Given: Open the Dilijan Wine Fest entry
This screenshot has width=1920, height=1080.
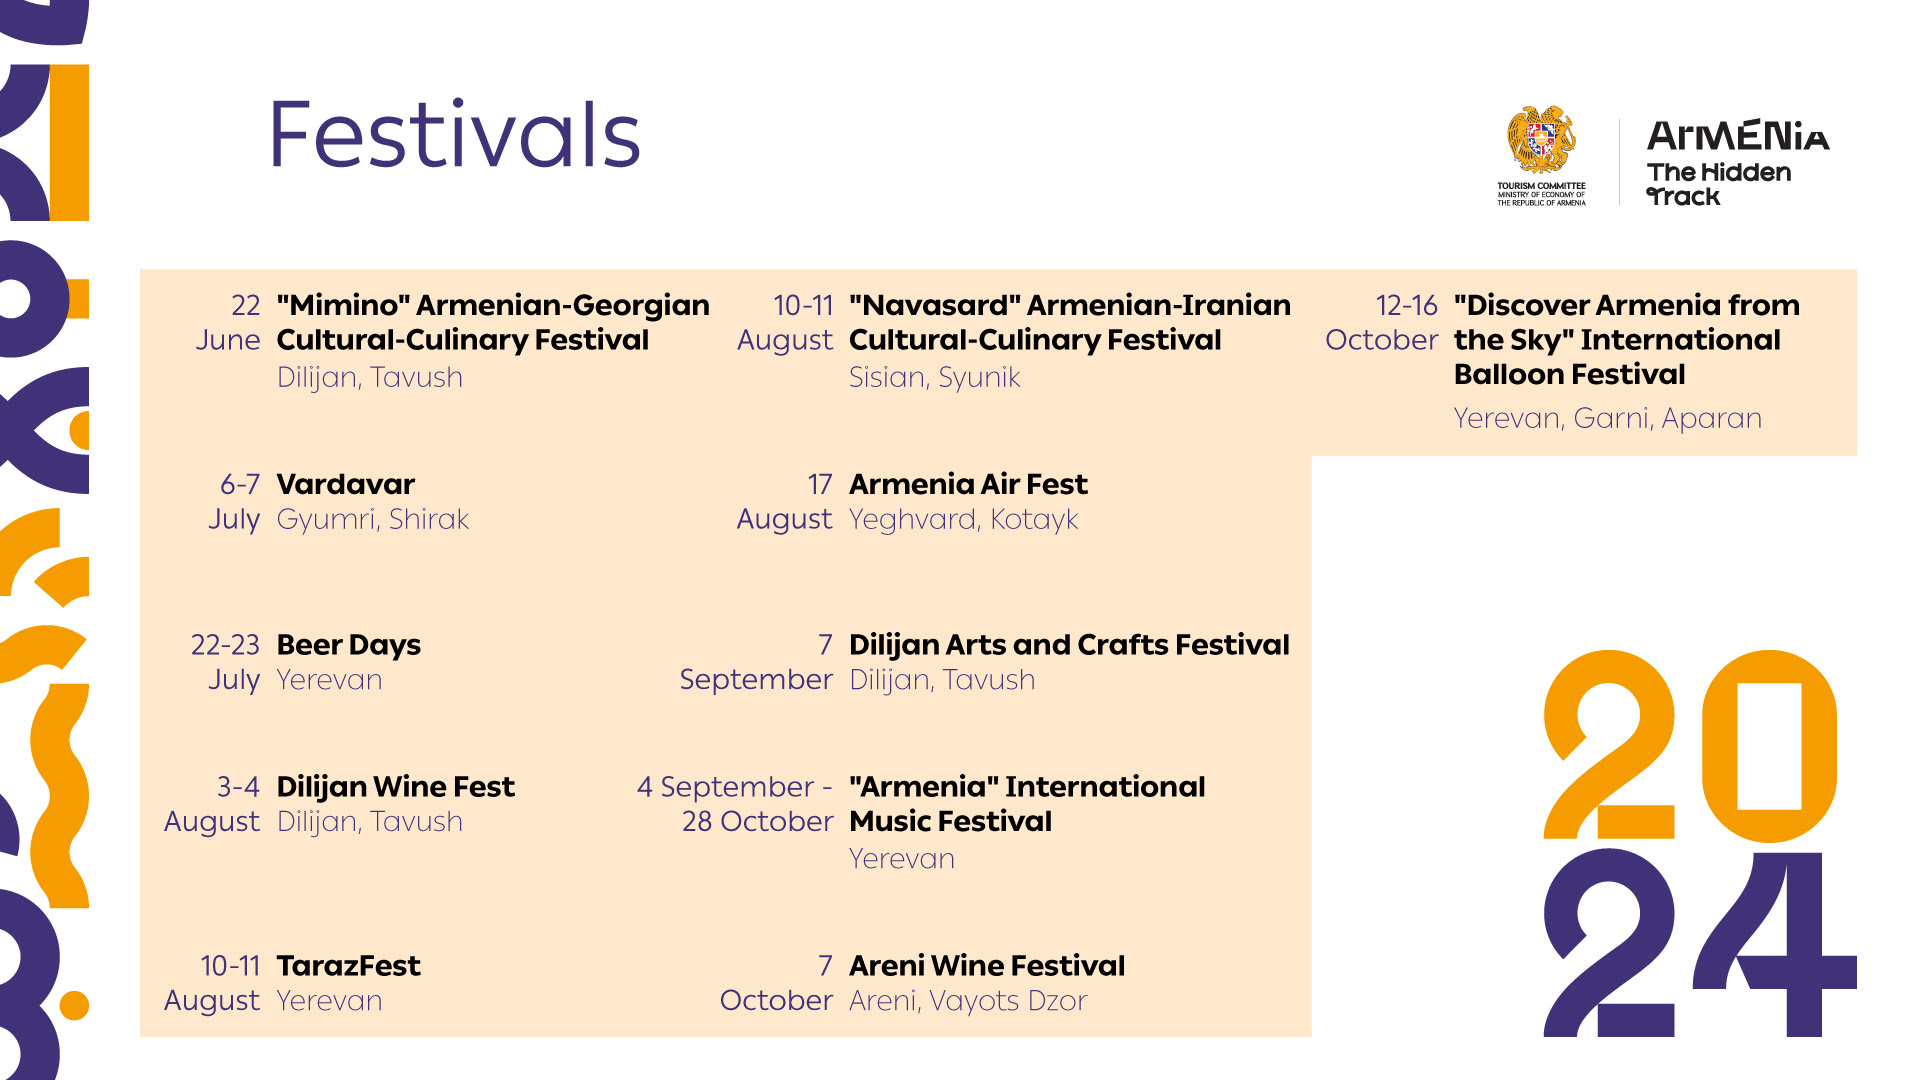Looking at the screenshot, I should pos(396,787).
